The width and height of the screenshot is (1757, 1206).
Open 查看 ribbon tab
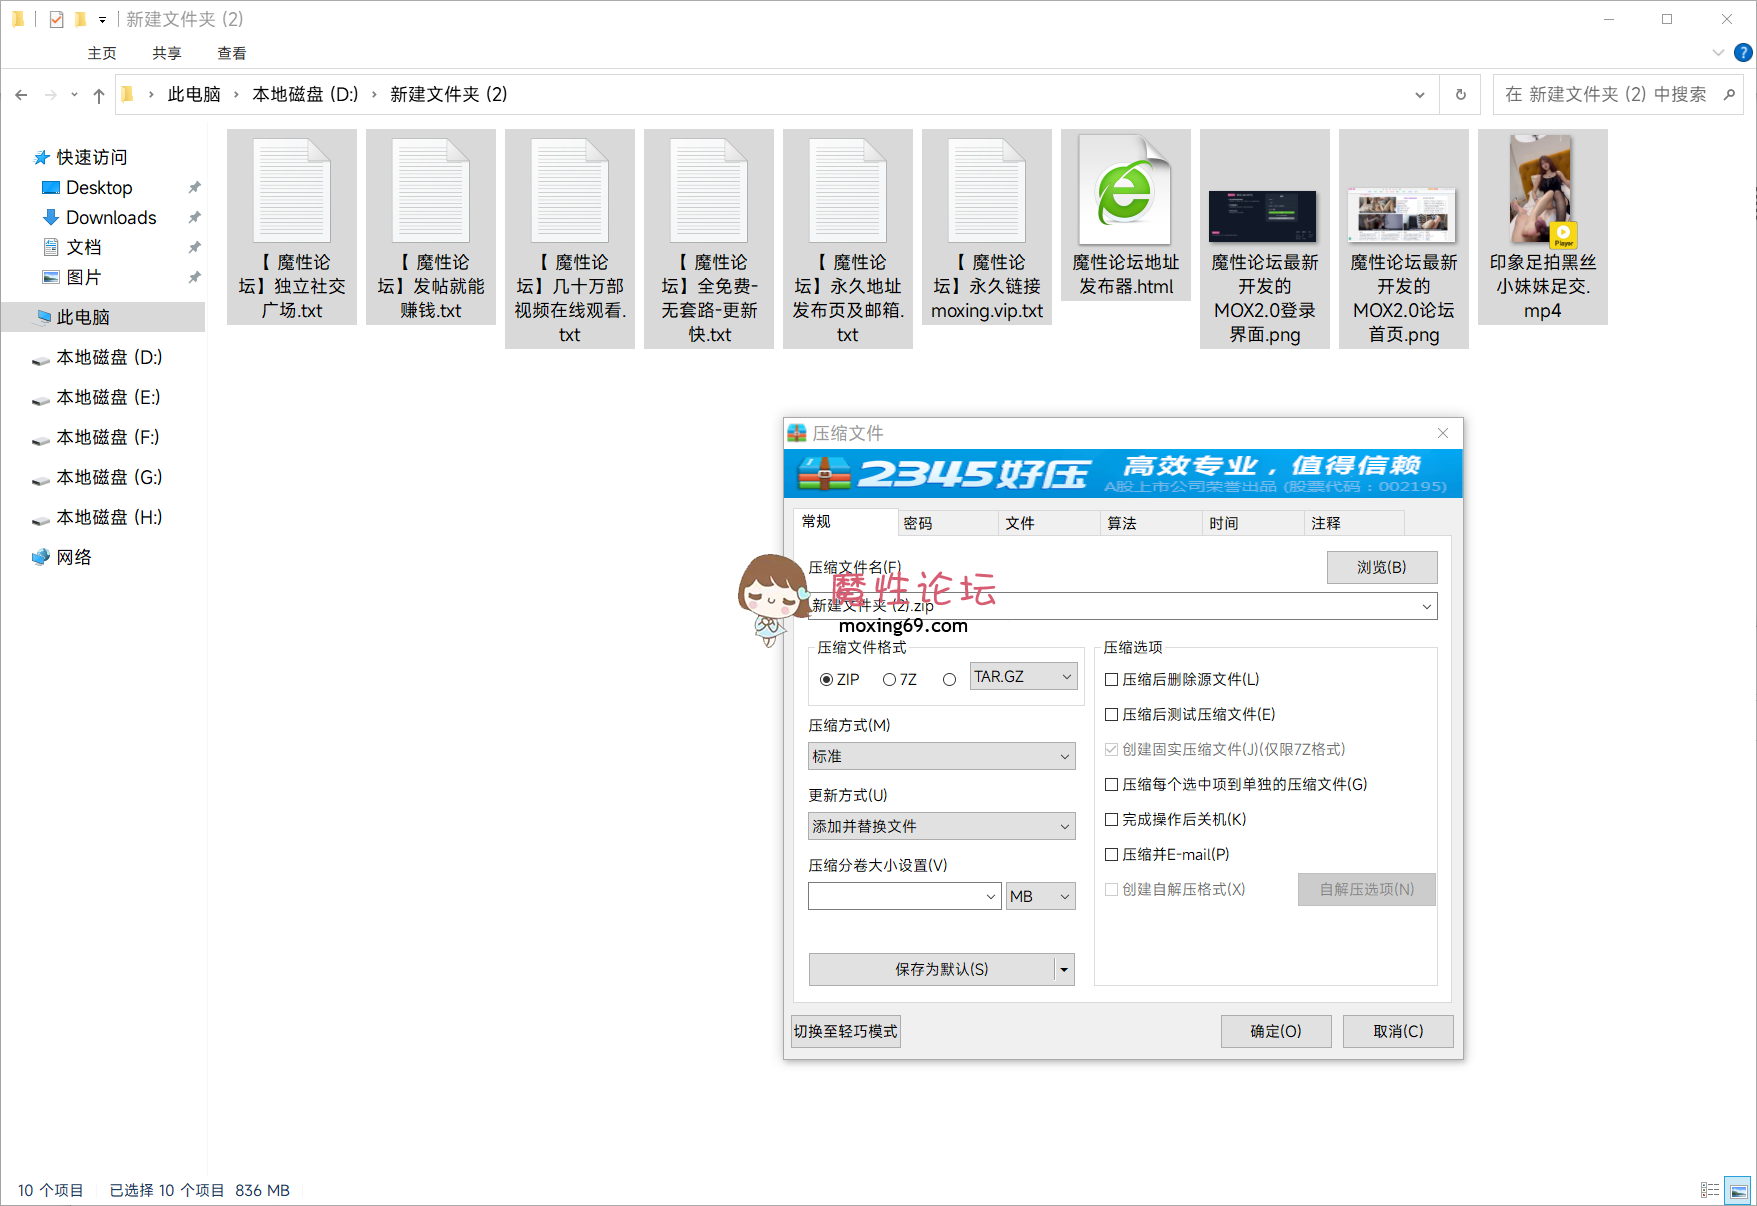232,53
